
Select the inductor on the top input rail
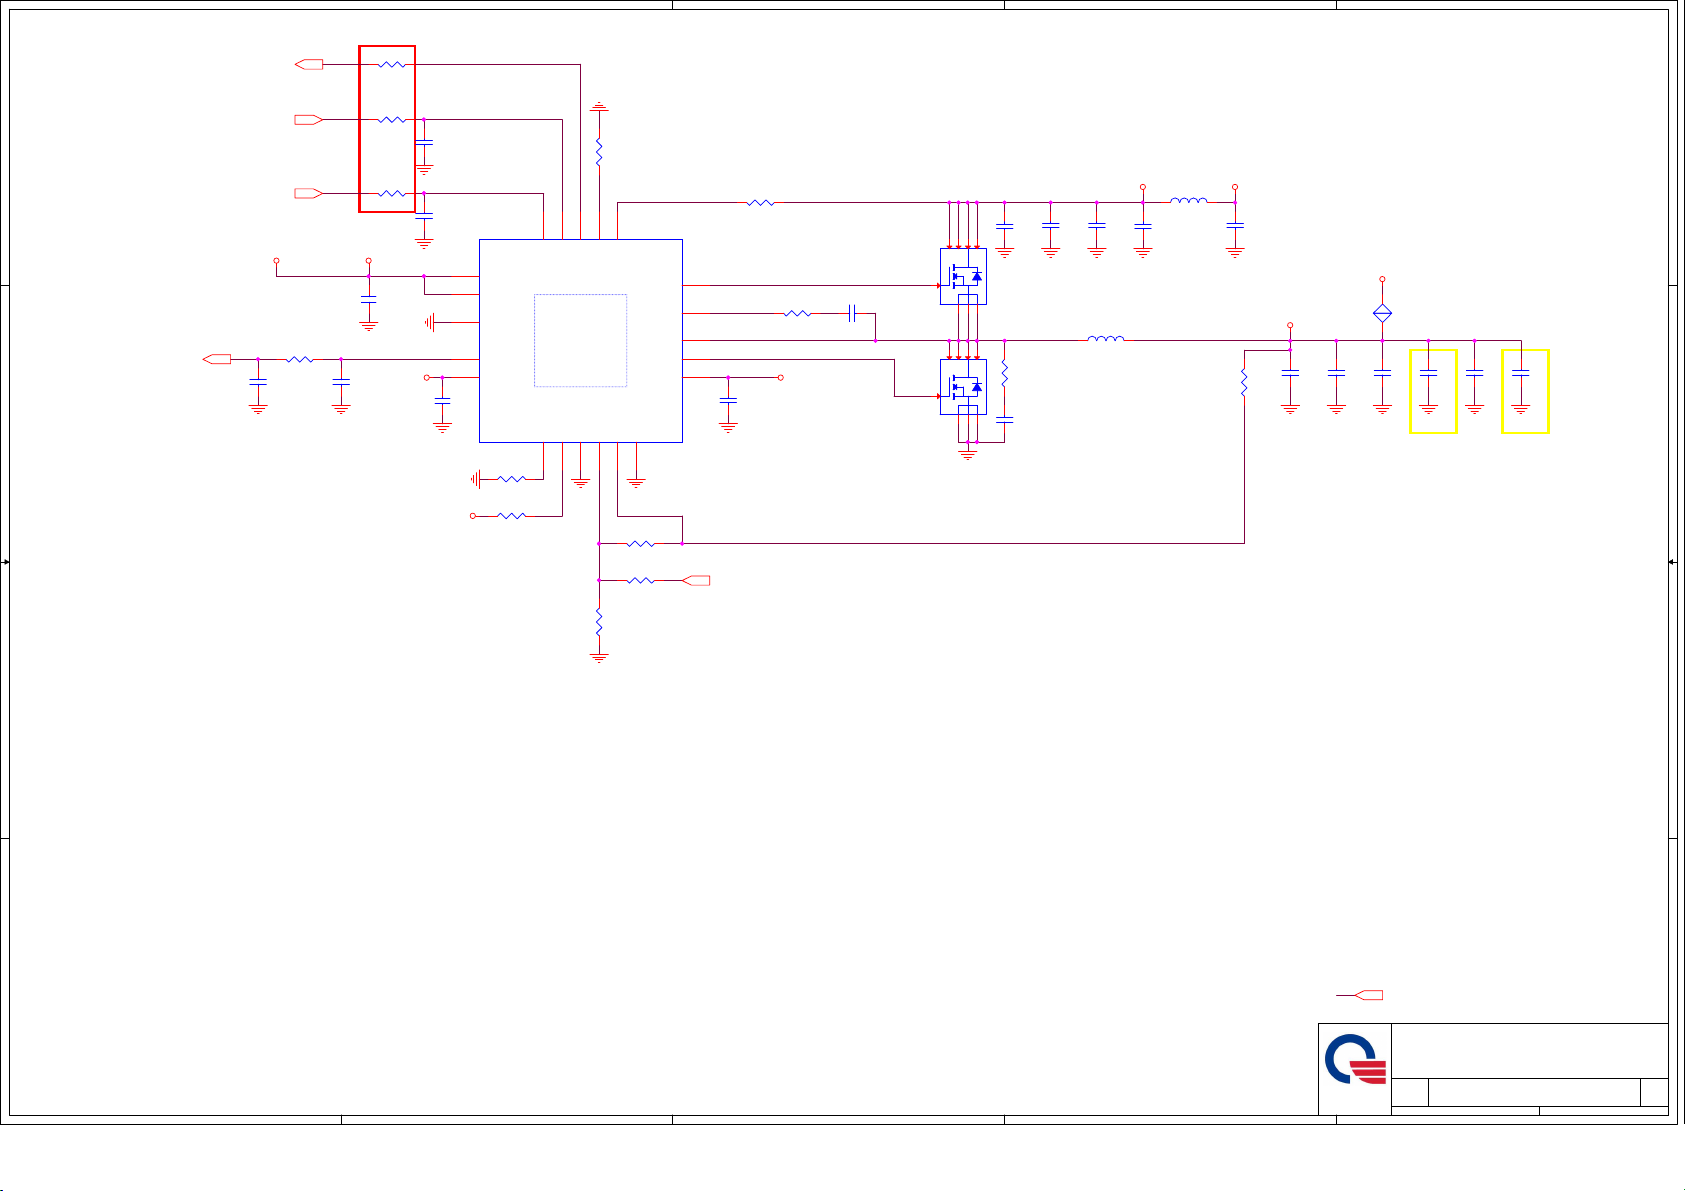click(x=1189, y=200)
